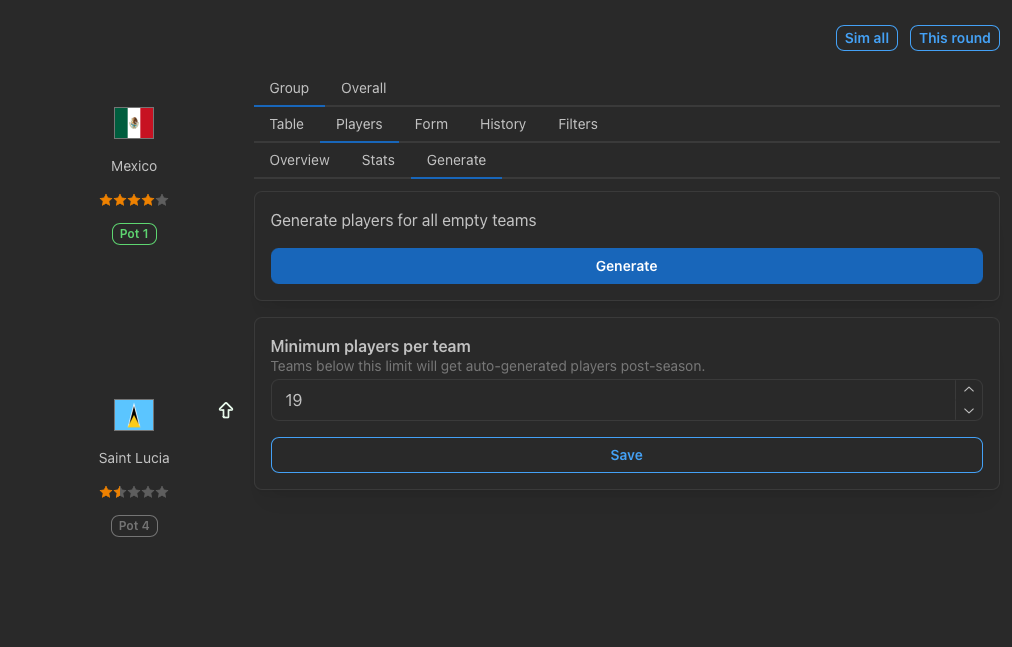
Task: Select the Overview sub-tab
Action: 299,160
